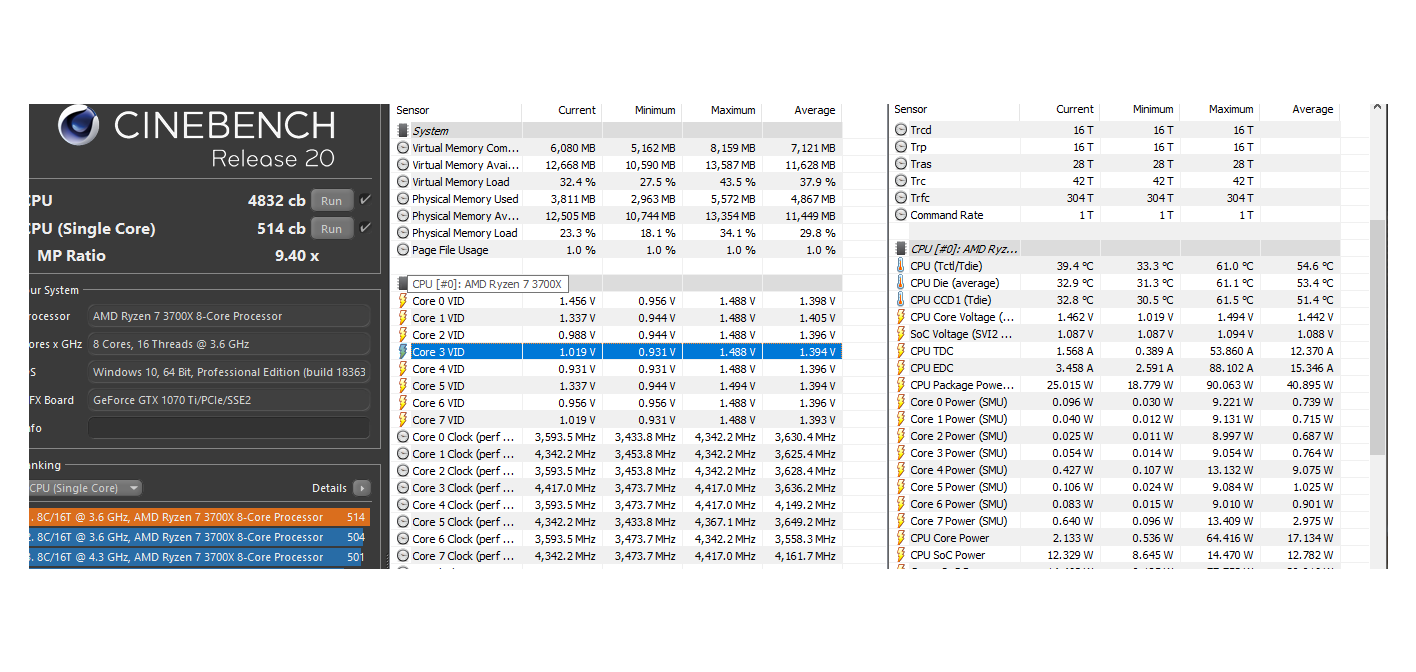This screenshot has height=672, width=1416.
Task: Click the CPU CCD1 (Tdie) thermometer icon
Action: (x=901, y=300)
